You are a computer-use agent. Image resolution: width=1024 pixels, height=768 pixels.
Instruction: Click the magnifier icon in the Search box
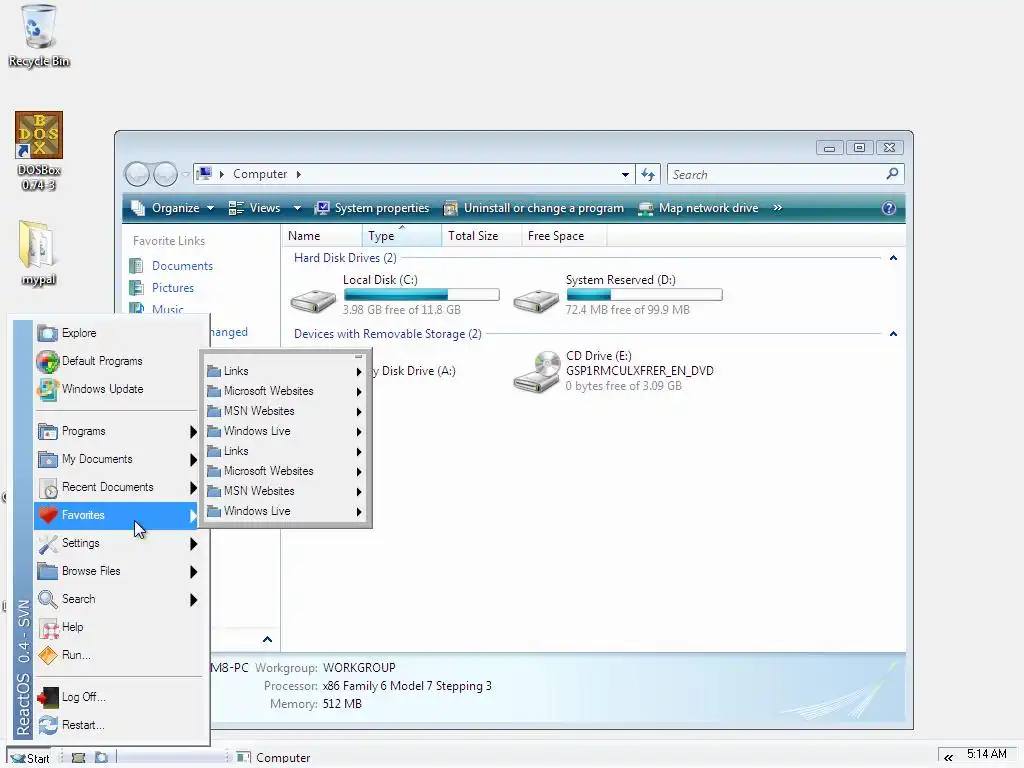pyautogui.click(x=892, y=174)
